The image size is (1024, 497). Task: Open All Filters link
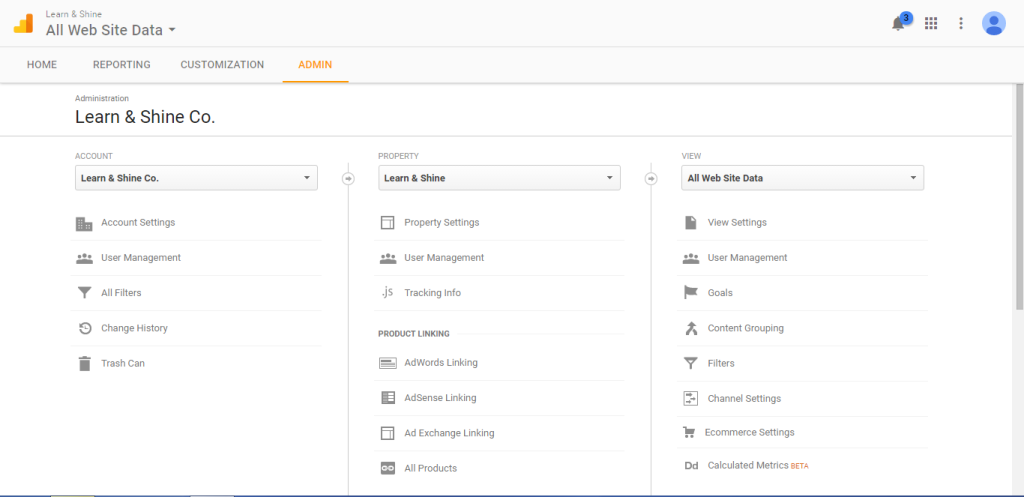click(121, 293)
